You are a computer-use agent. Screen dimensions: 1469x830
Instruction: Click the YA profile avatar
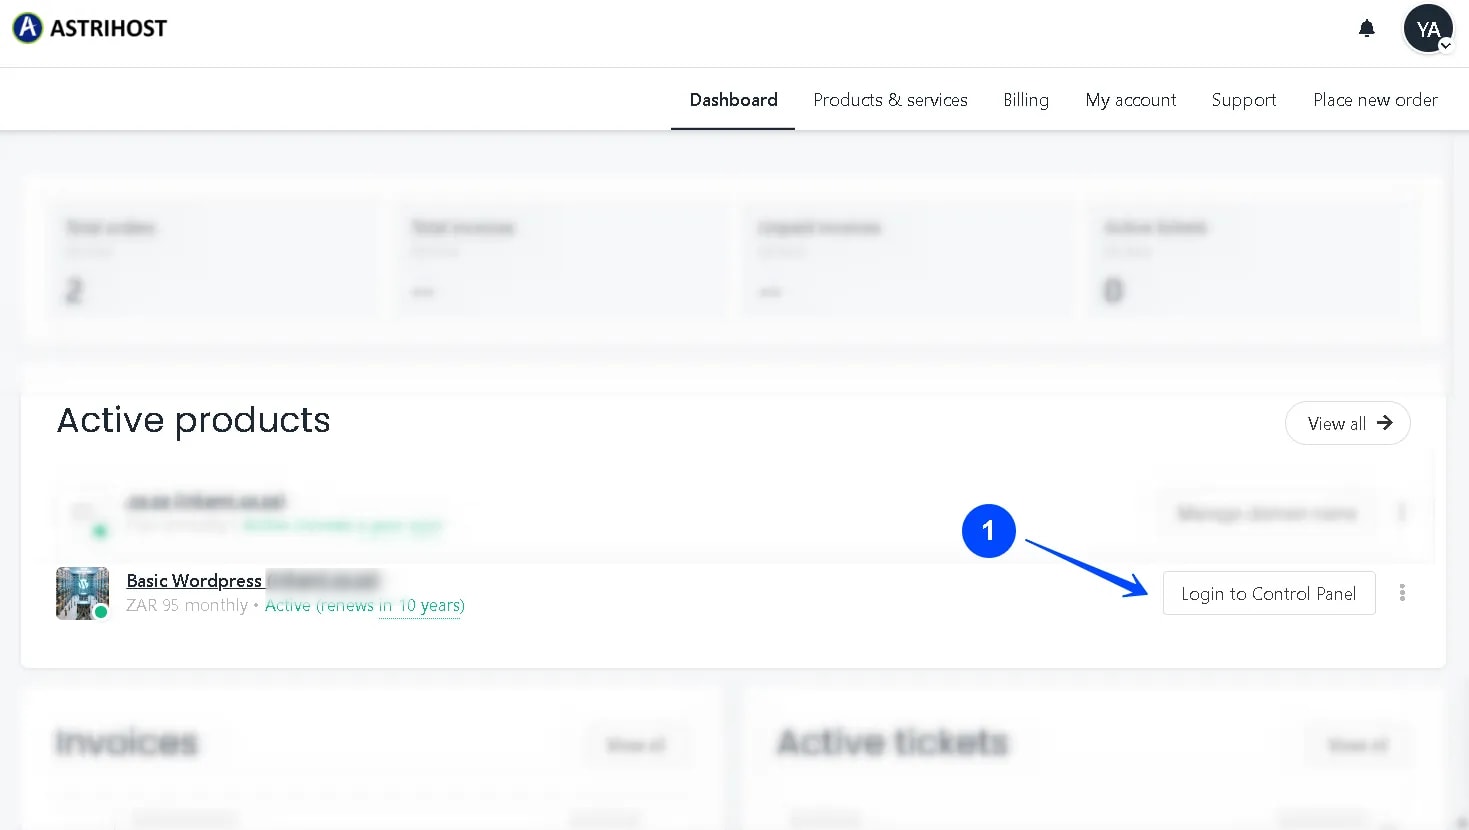1428,28
